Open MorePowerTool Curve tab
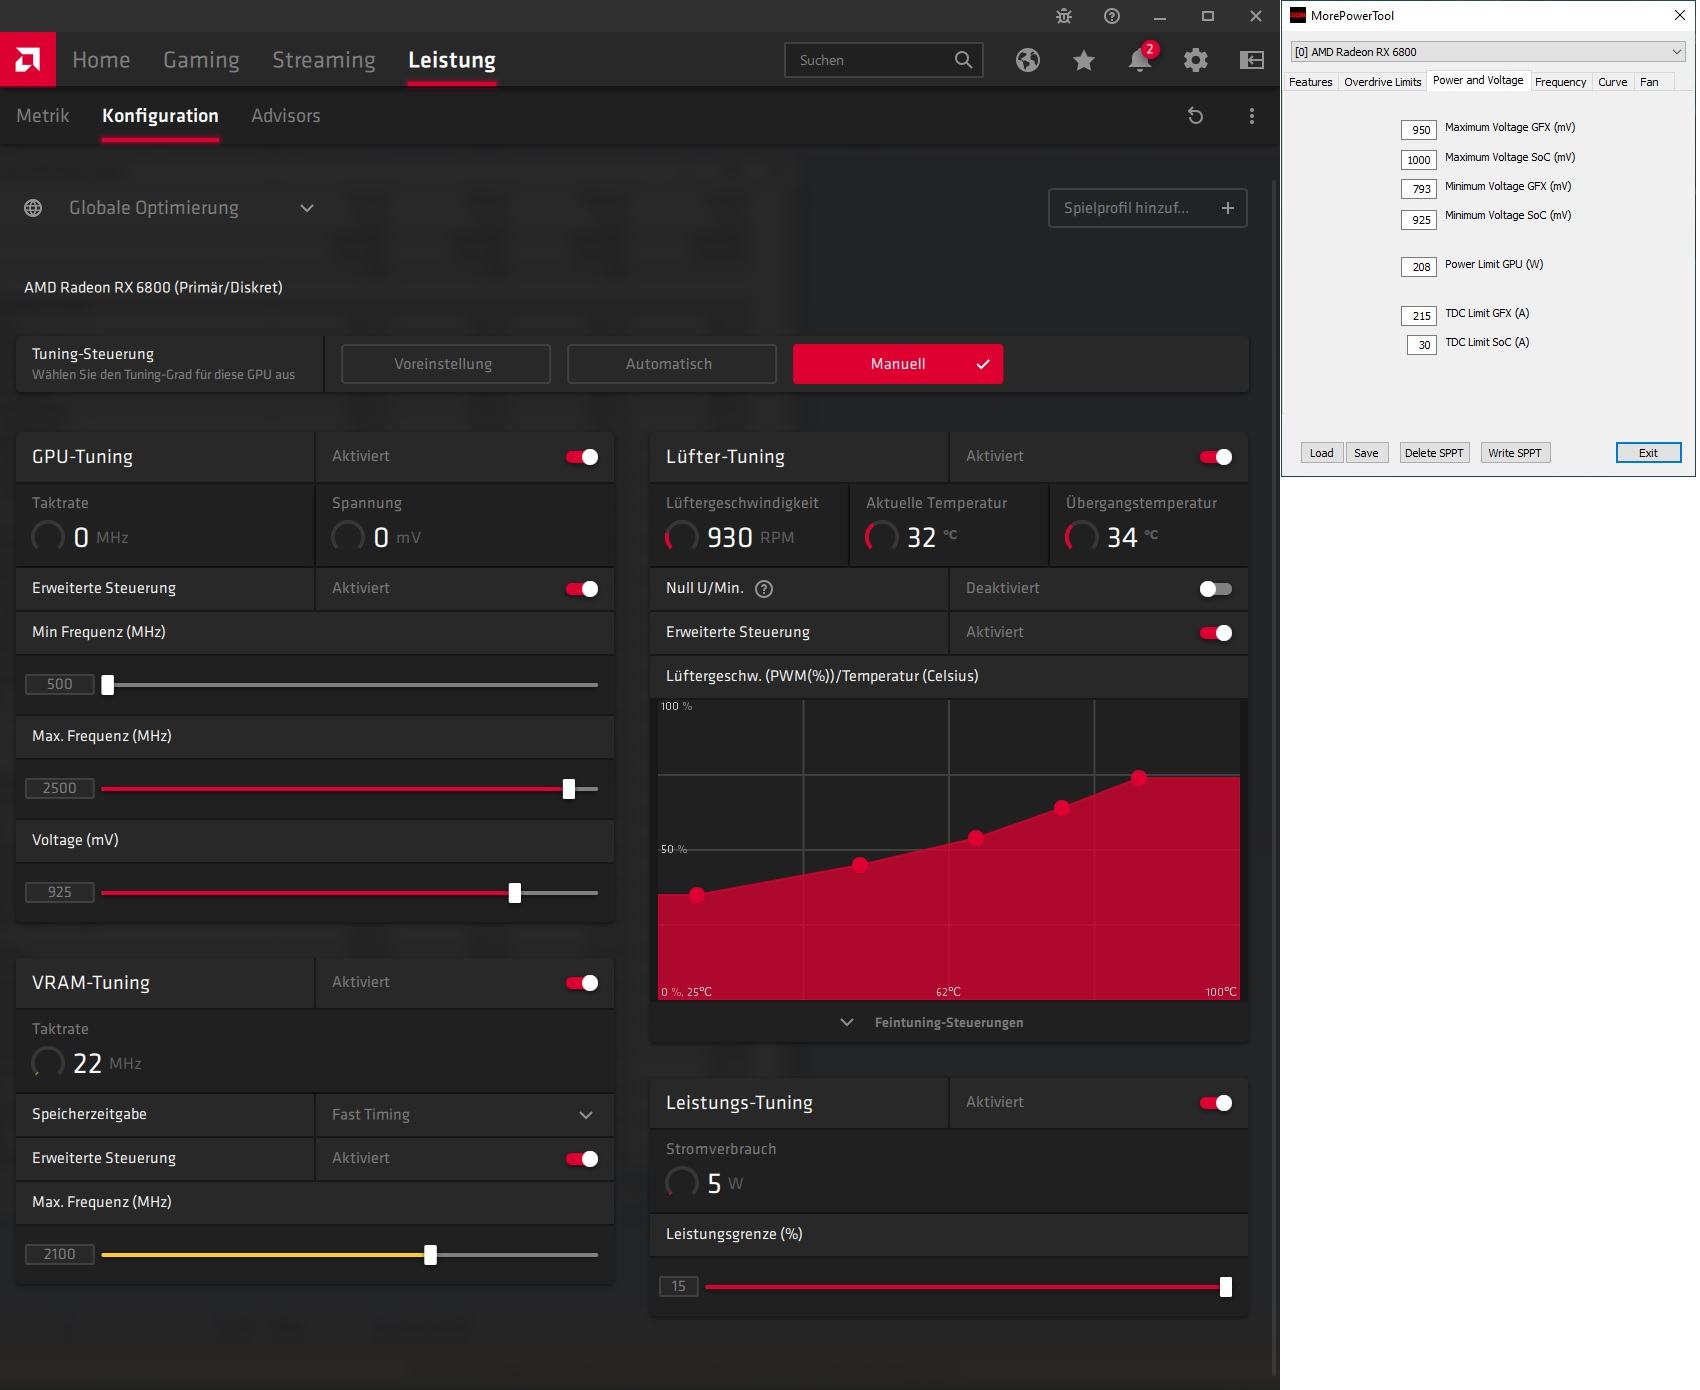The width and height of the screenshot is (1700, 1390). coord(1612,82)
